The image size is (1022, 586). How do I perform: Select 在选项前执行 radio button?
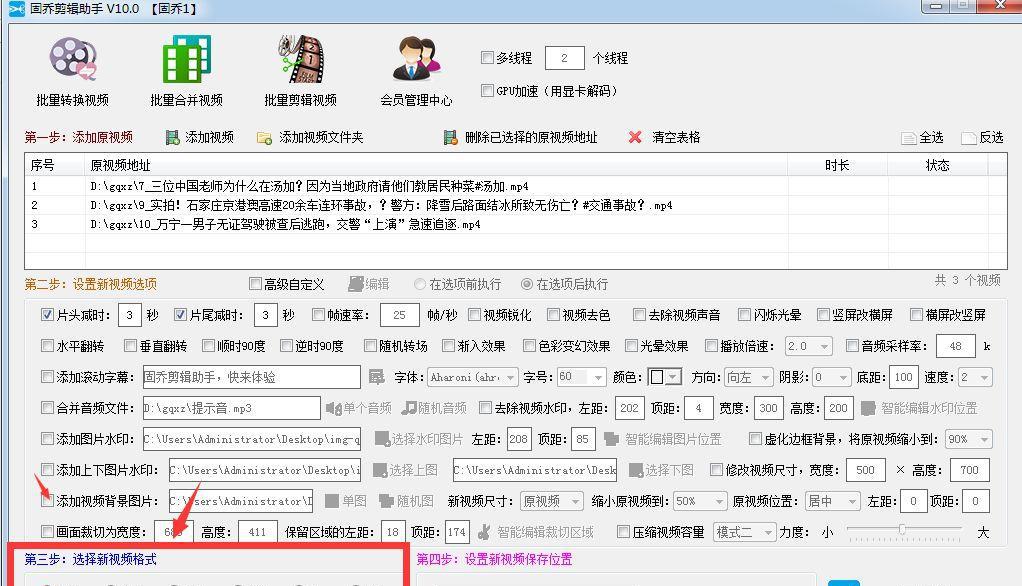click(x=420, y=284)
